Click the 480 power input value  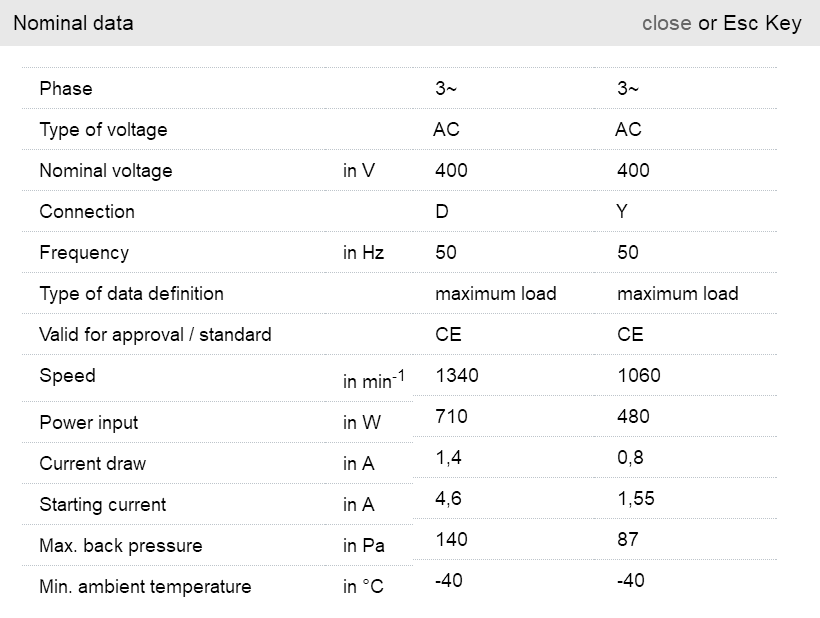[x=633, y=416]
